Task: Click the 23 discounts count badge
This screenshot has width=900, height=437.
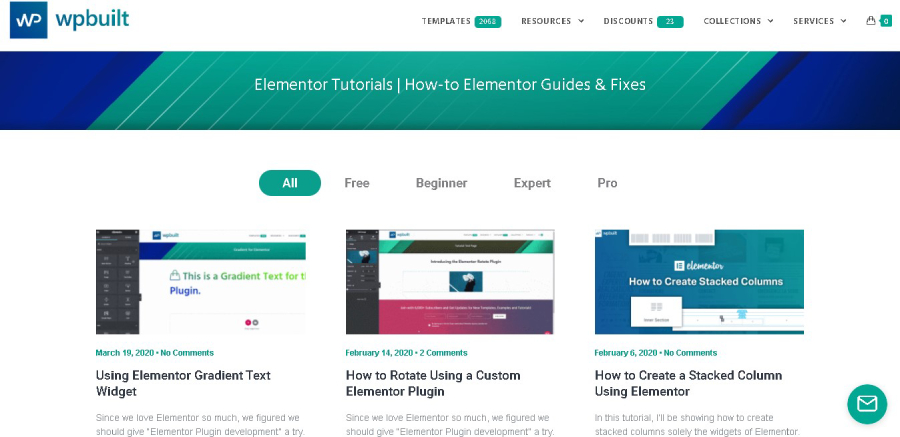Action: [x=670, y=22]
